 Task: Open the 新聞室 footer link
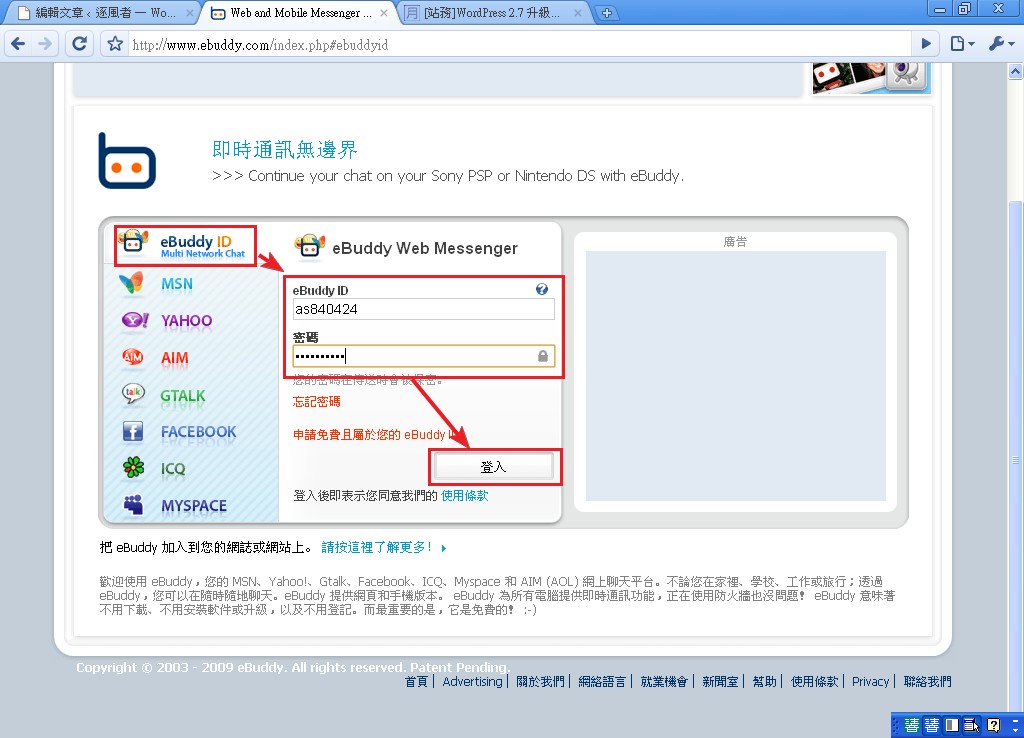[x=720, y=682]
